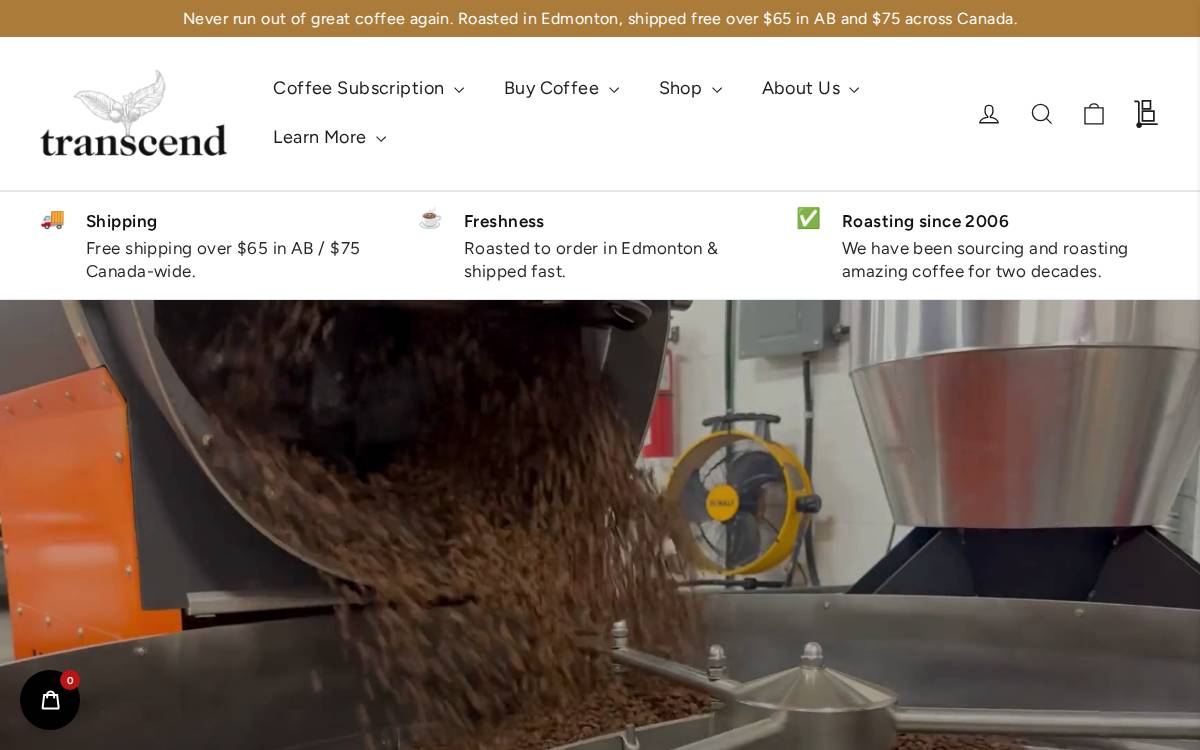Click the shipping truck emoji icon

pyautogui.click(x=52, y=219)
